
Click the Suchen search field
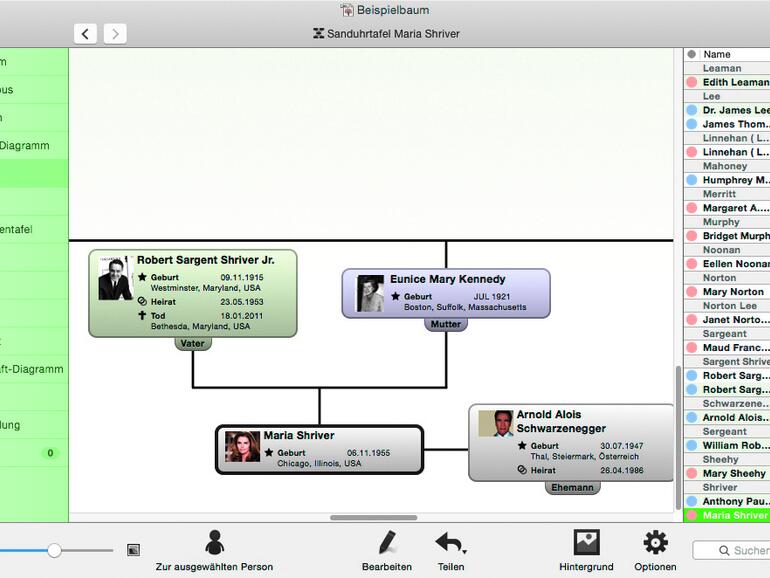pos(732,550)
